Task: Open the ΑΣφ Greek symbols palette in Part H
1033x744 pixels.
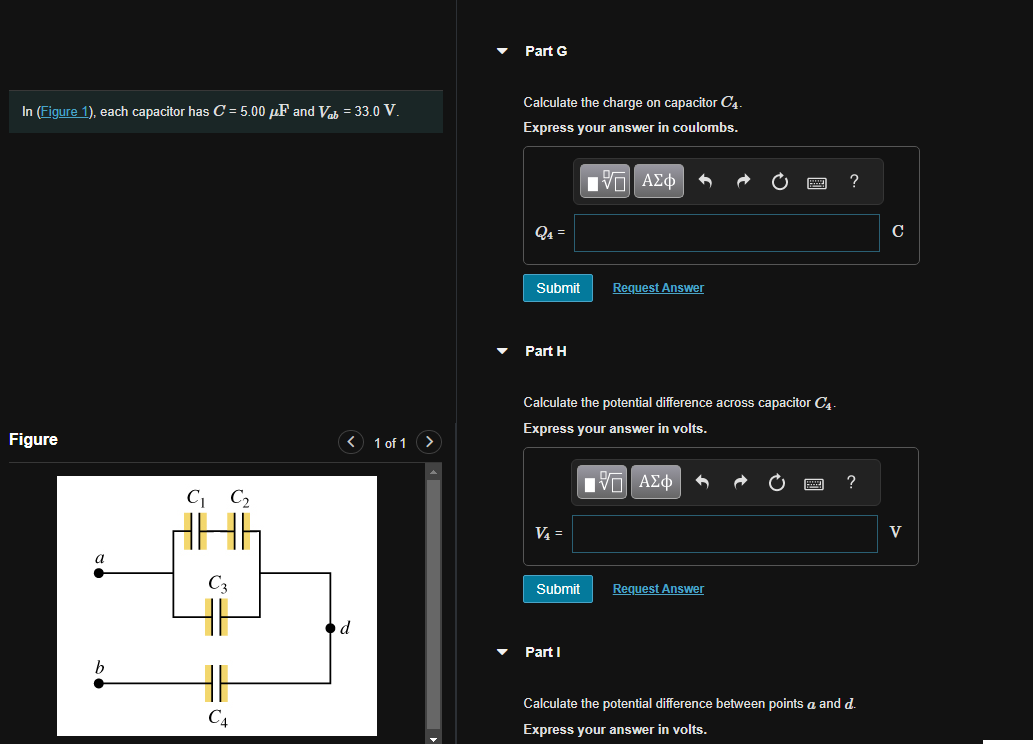Action: [655, 482]
